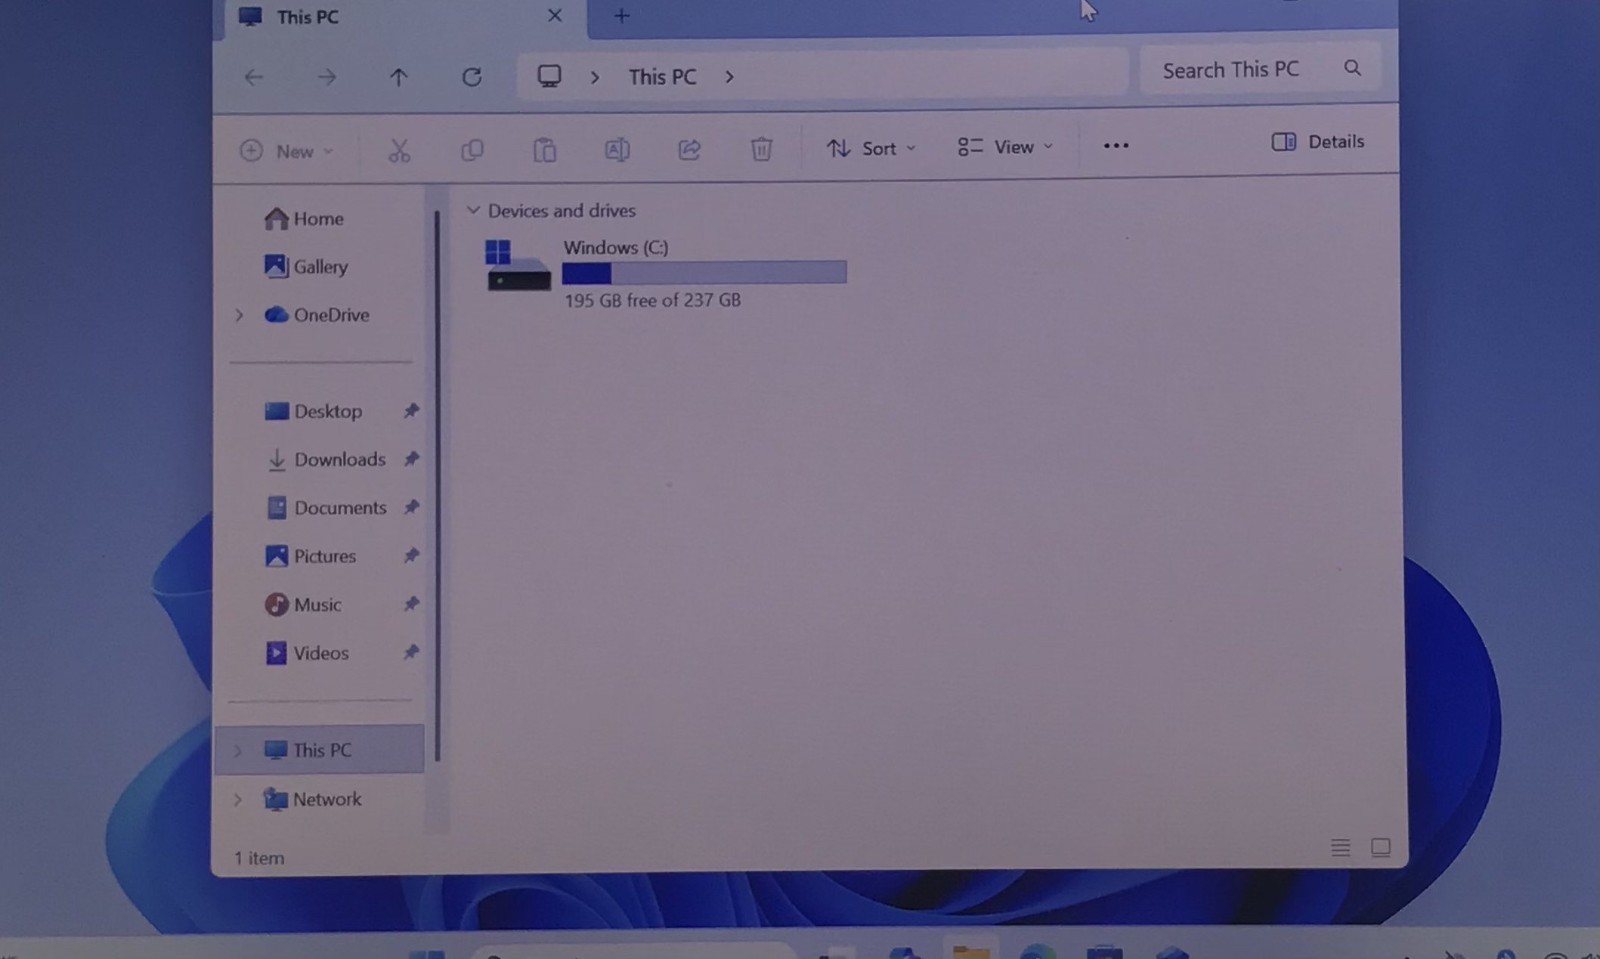This screenshot has width=1600, height=959.
Task: Switch to large thumbnails view in the status bar
Action: pos(1381,848)
